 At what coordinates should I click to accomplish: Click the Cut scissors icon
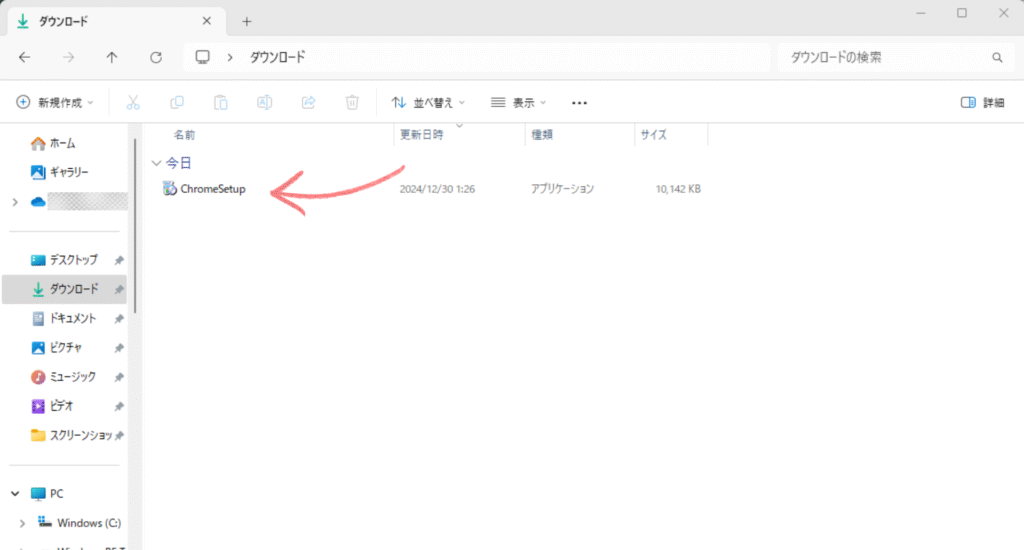tap(133, 103)
